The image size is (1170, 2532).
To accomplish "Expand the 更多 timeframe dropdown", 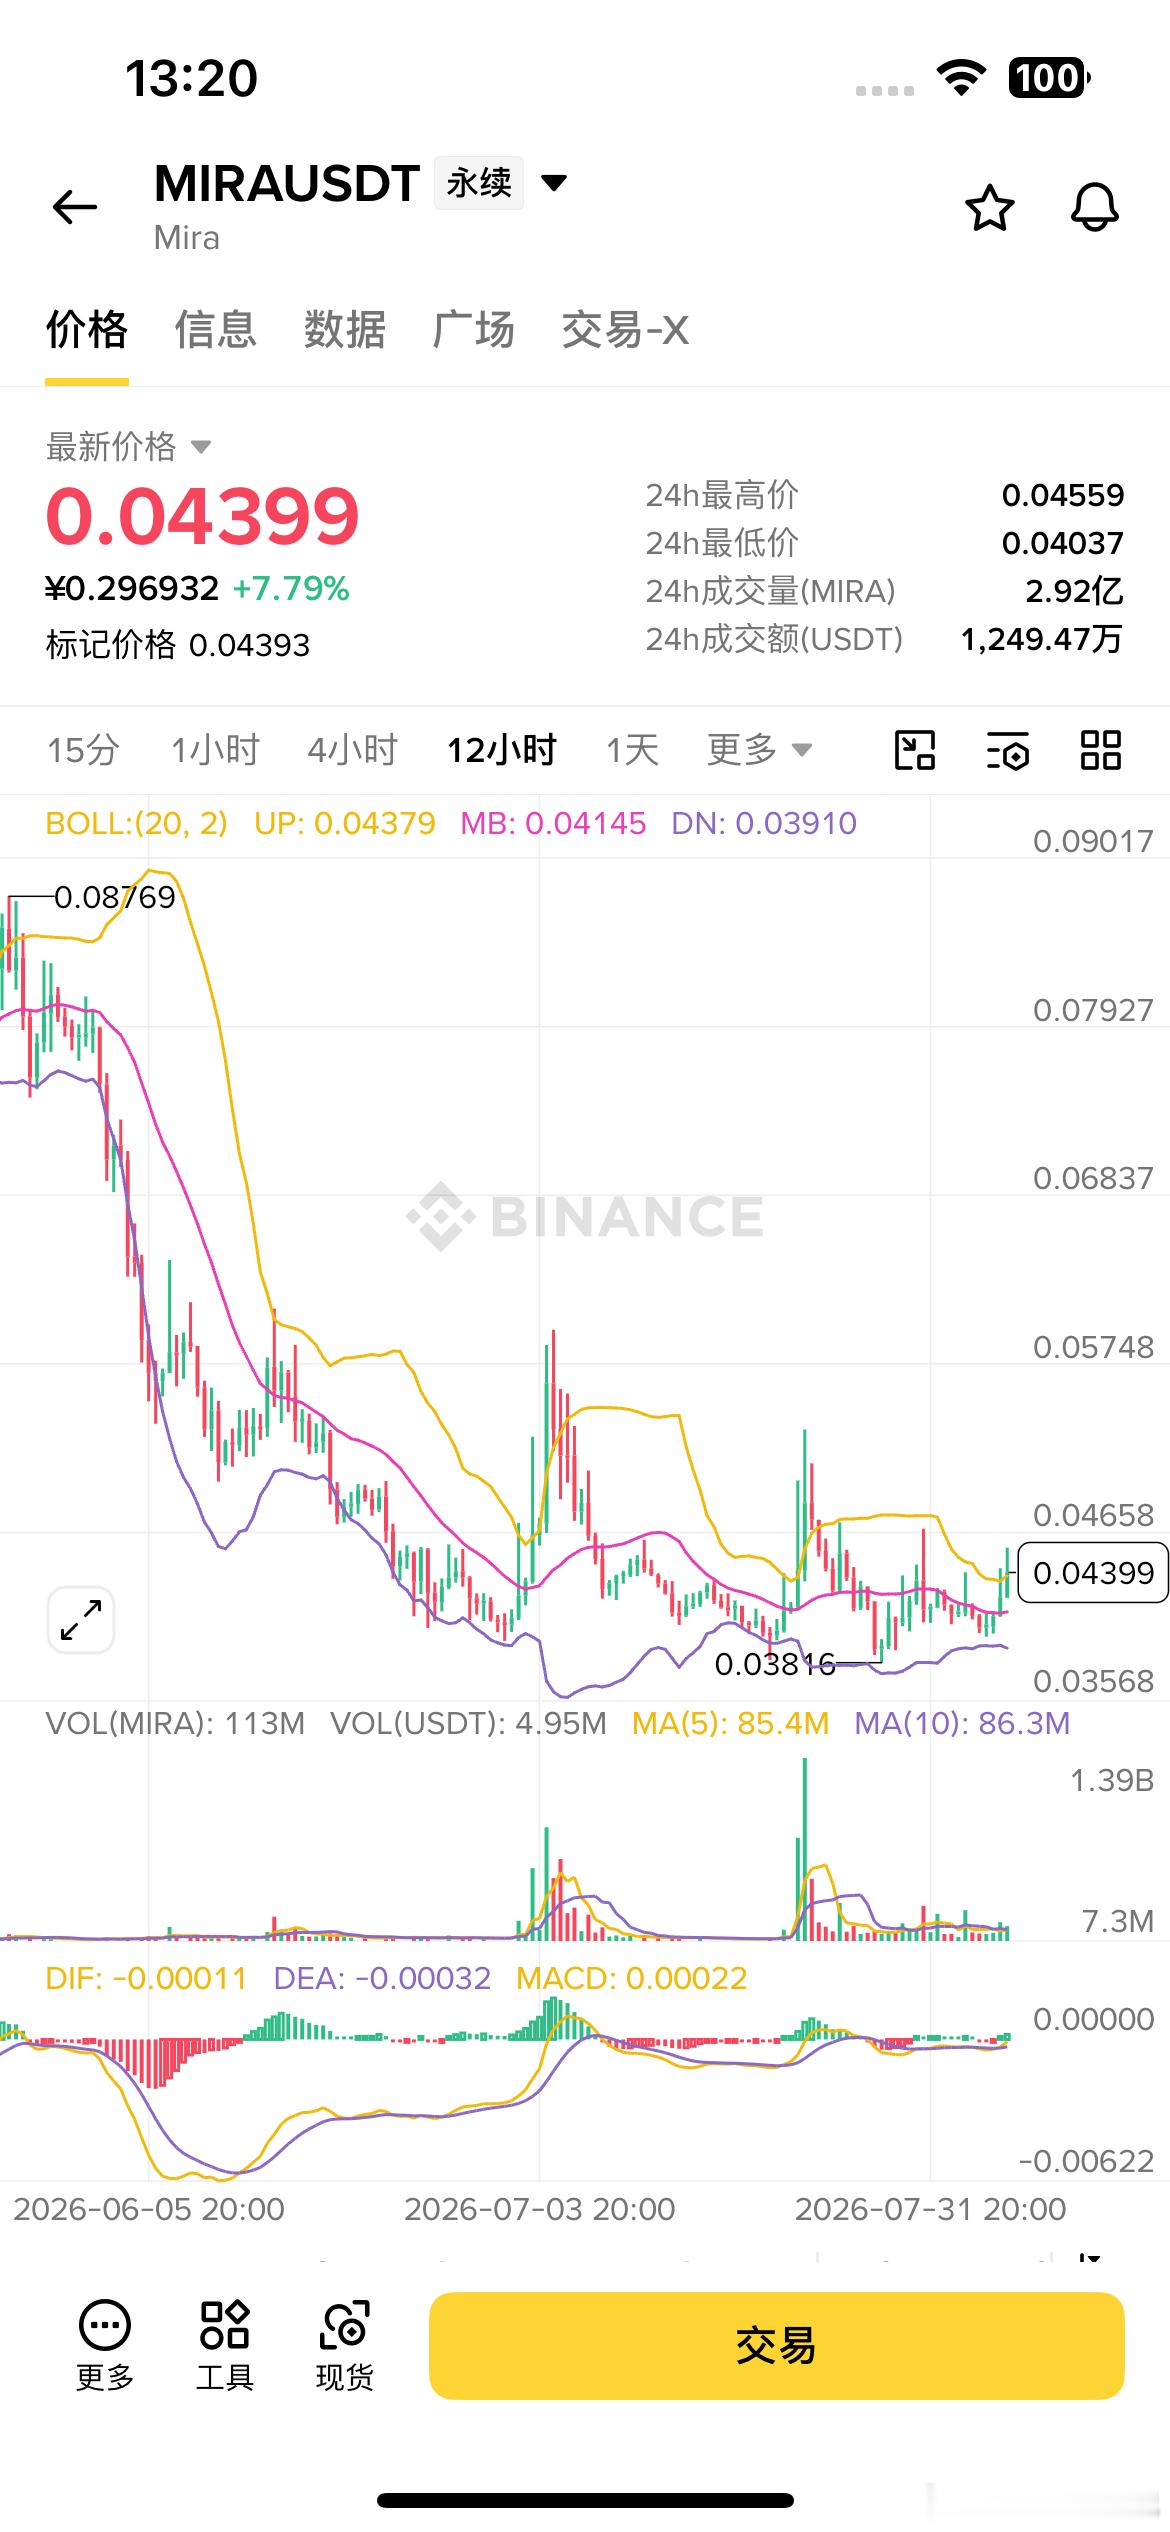I will pos(760,749).
